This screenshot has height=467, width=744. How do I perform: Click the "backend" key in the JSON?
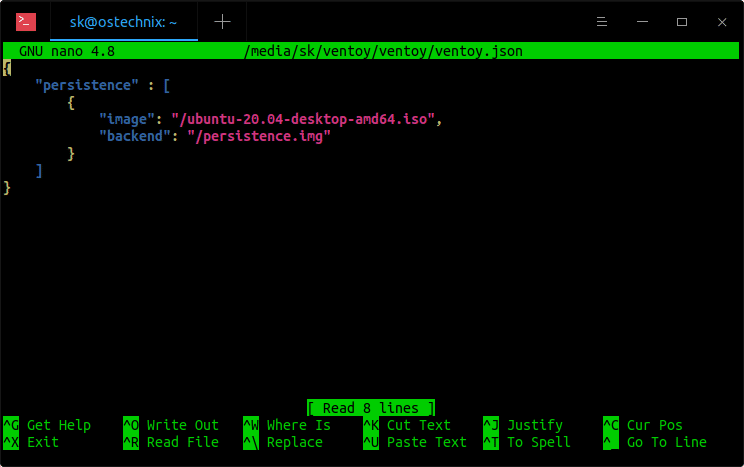pyautogui.click(x=135, y=136)
